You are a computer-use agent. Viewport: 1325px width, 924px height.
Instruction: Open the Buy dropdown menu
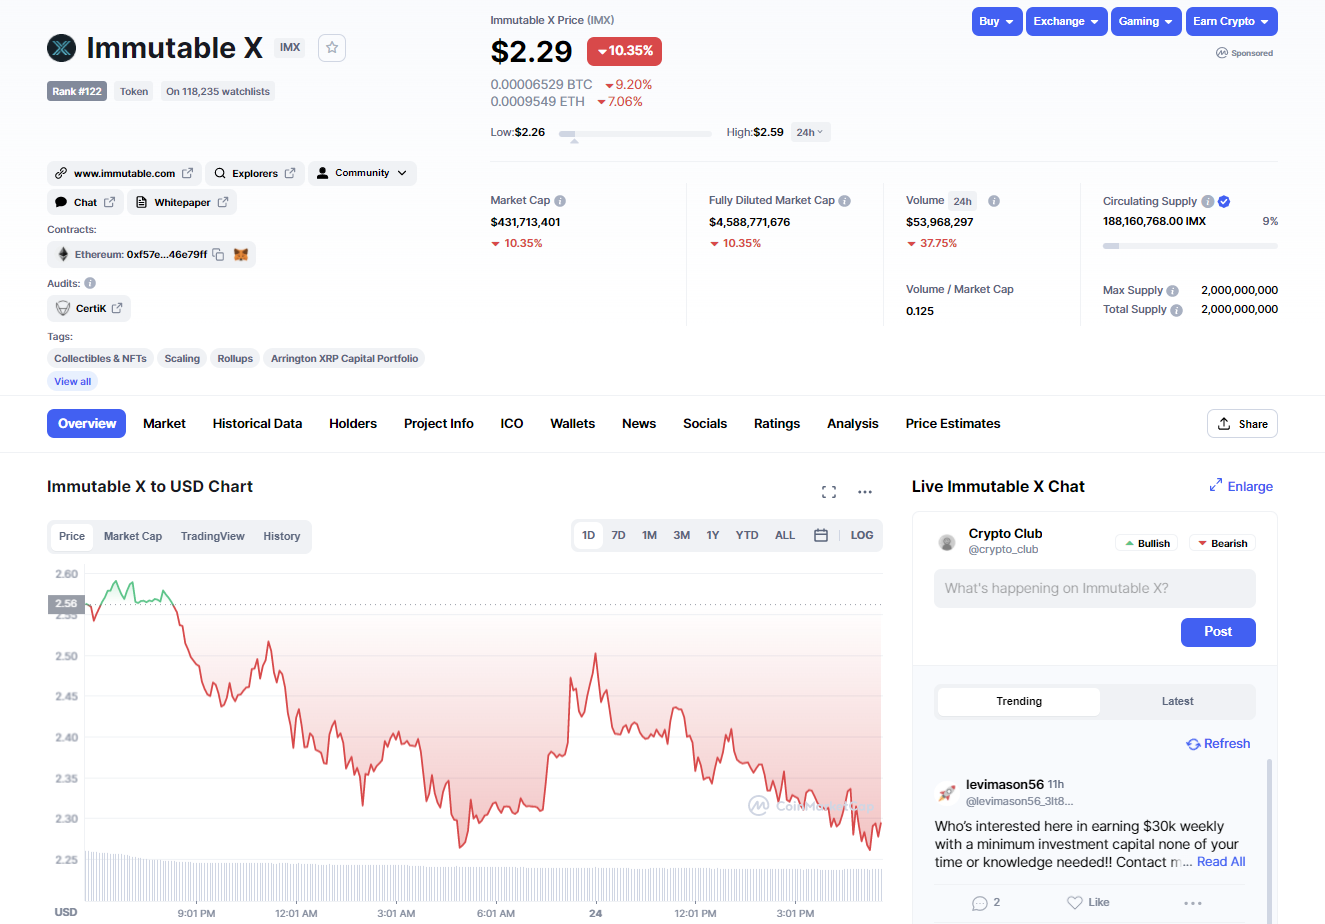pos(996,21)
